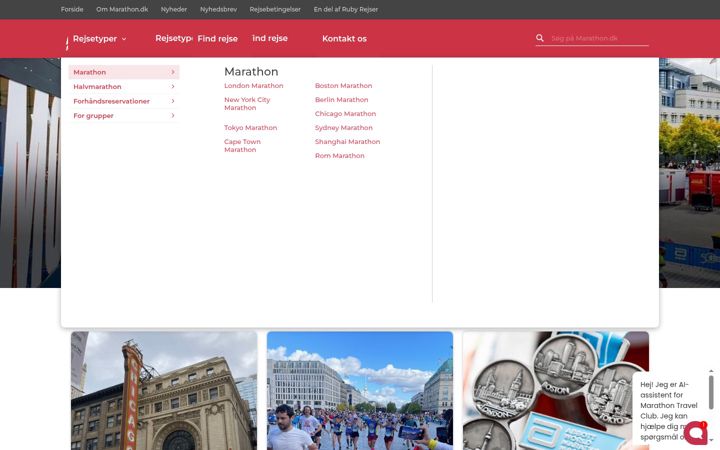
Task: Select Forhåndsreservationer in side menu
Action: click(x=124, y=101)
